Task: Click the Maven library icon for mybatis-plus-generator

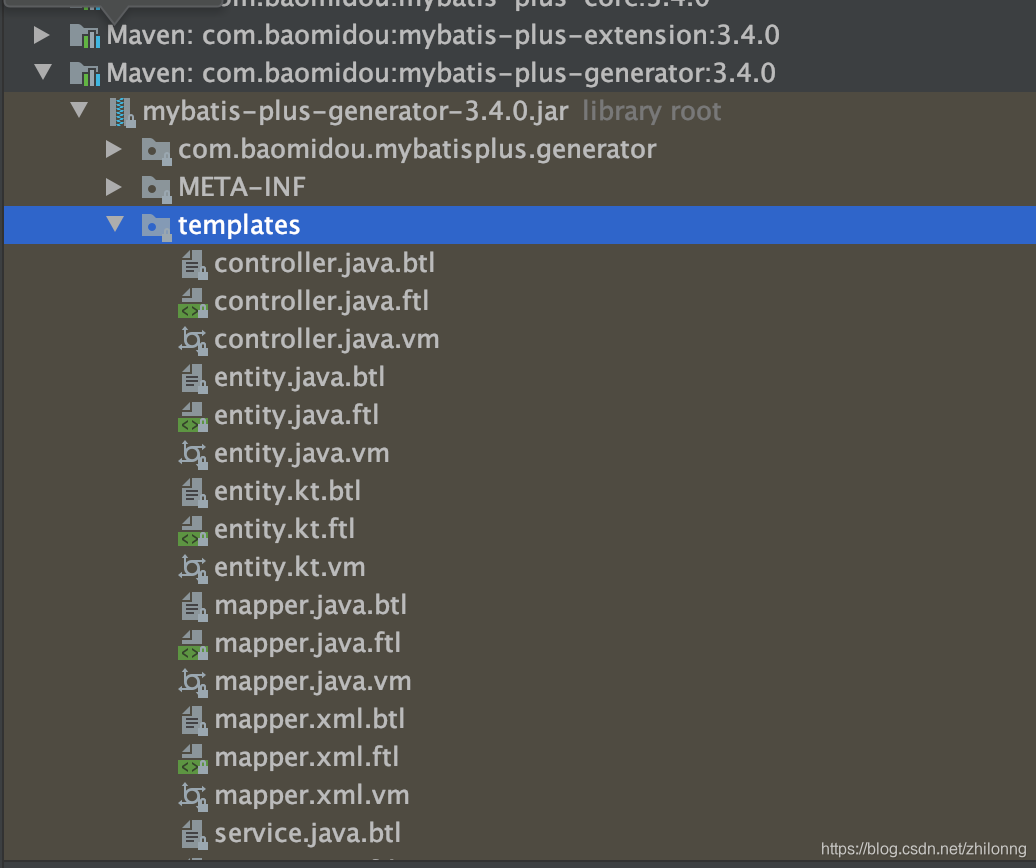Action: click(x=85, y=73)
